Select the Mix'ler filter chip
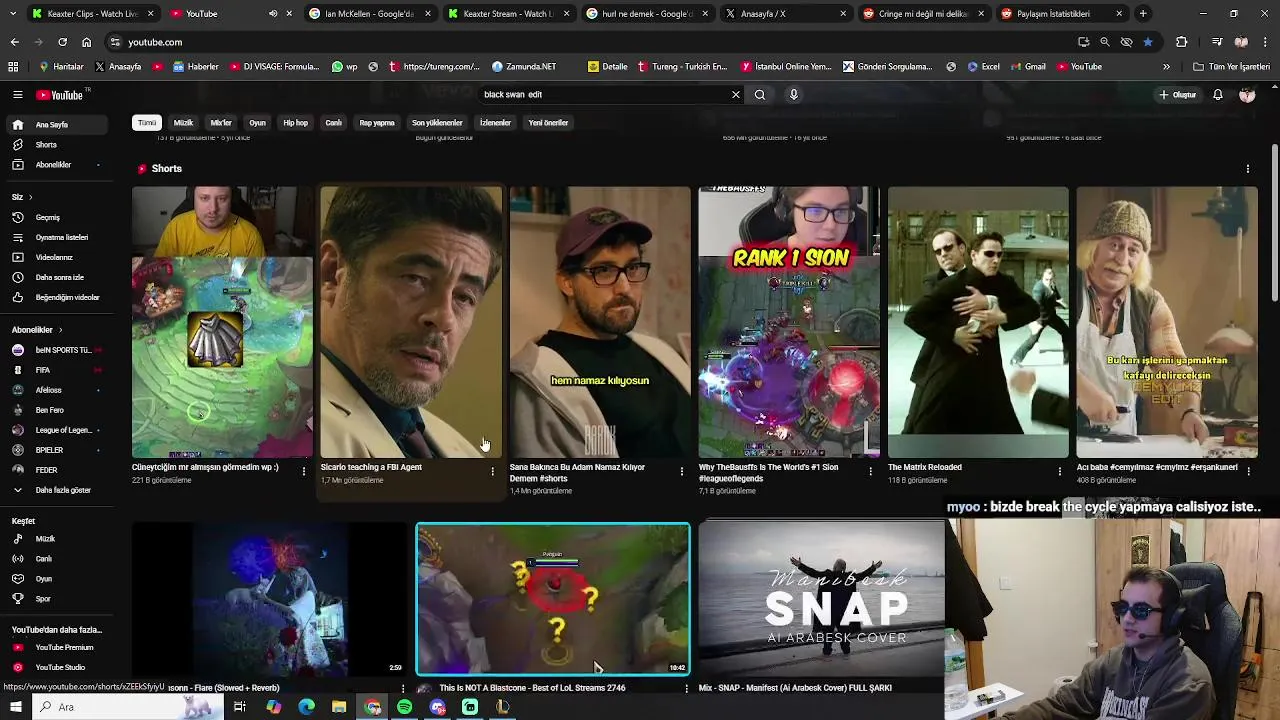 click(x=221, y=123)
